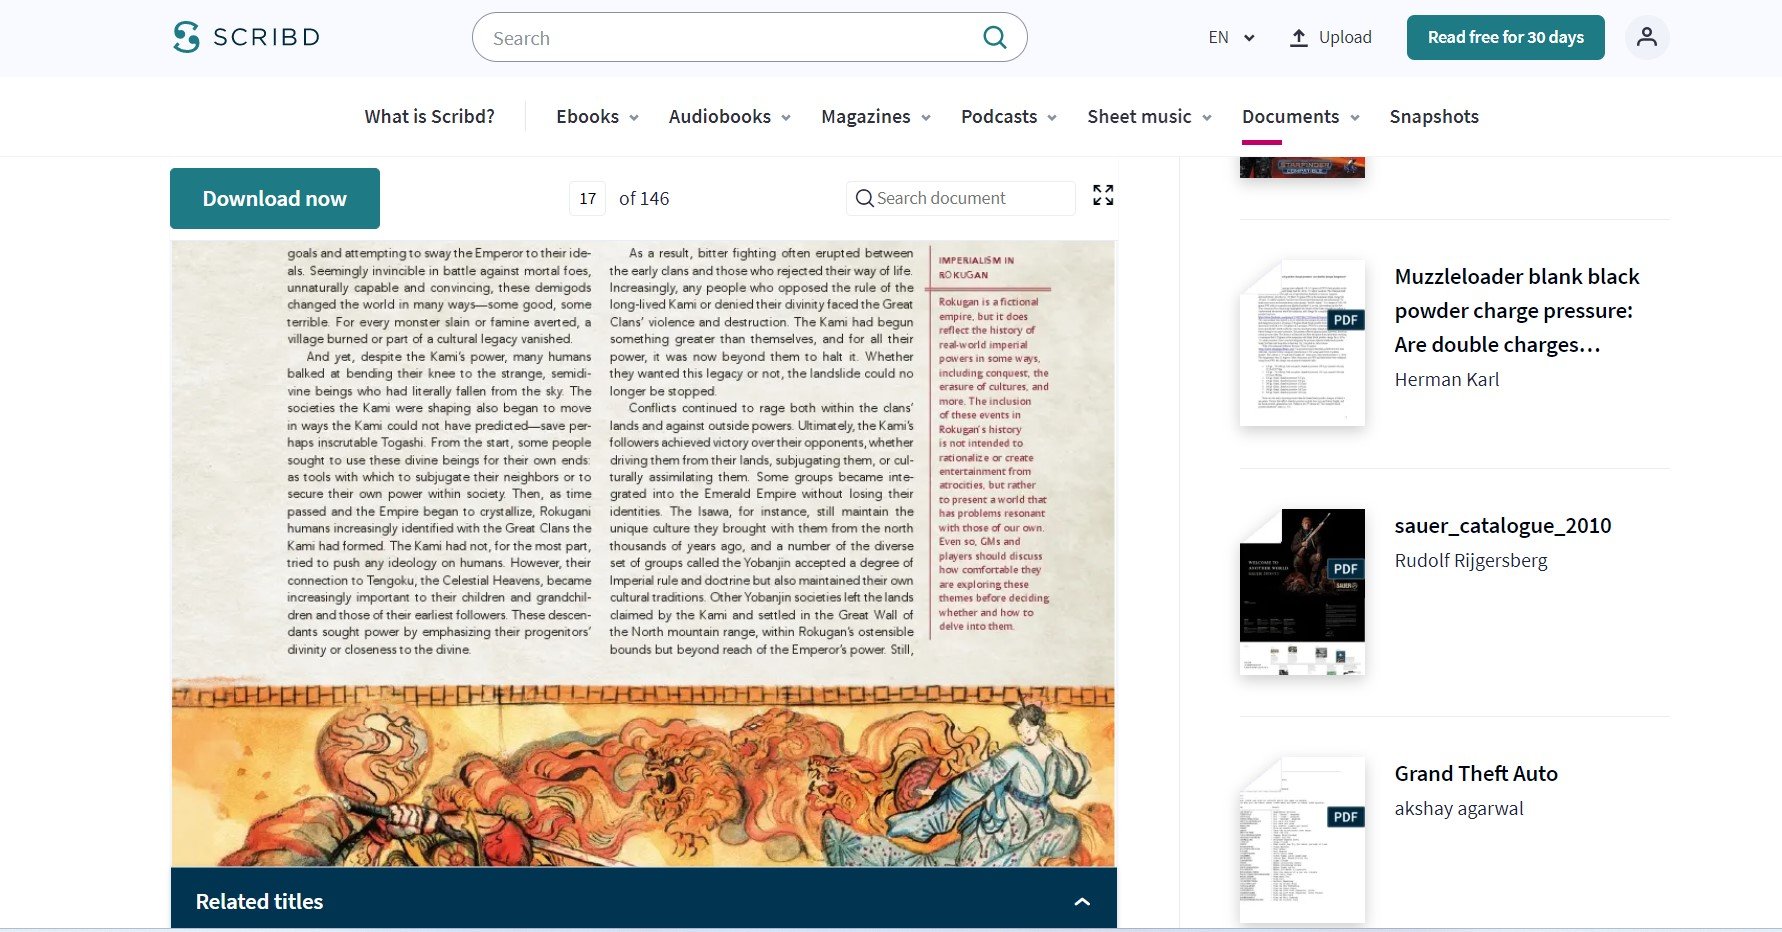Expand the Ebooks menu
Image resolution: width=1782 pixels, height=932 pixels.
(597, 117)
